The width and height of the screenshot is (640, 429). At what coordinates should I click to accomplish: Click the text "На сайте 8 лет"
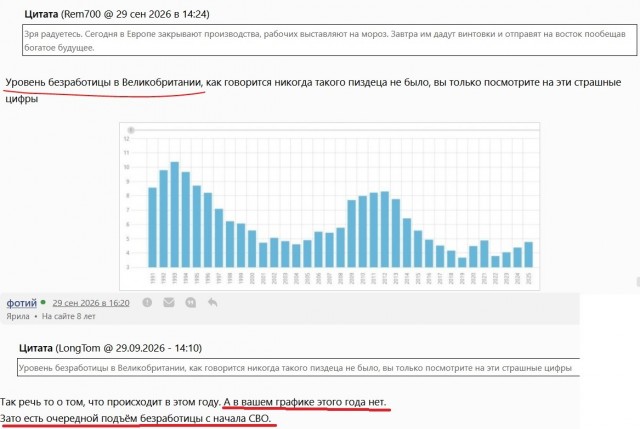(x=69, y=316)
